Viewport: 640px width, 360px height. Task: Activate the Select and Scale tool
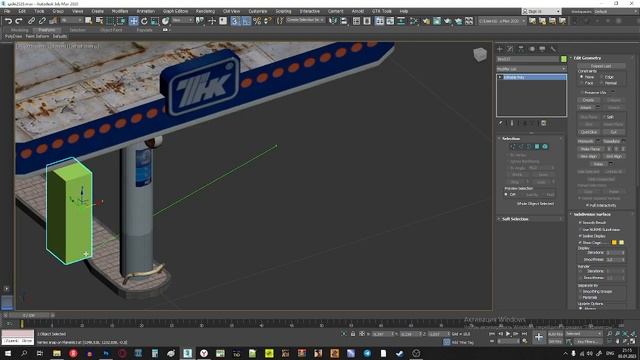(x=155, y=20)
